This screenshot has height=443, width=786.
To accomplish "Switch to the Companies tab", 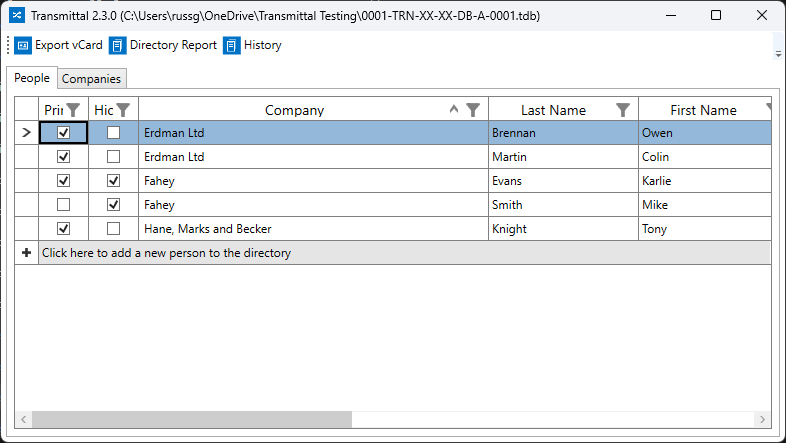I will click(x=92, y=79).
